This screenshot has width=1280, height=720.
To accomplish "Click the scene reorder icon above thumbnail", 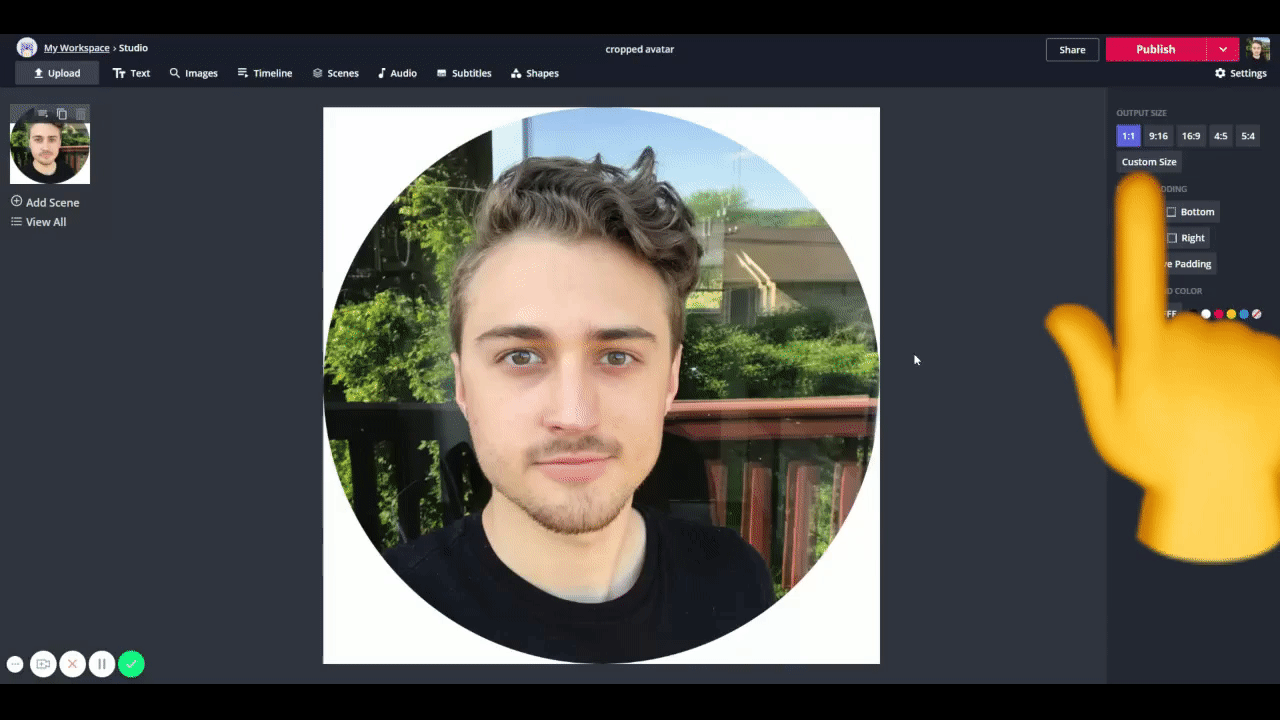I will click(x=43, y=114).
